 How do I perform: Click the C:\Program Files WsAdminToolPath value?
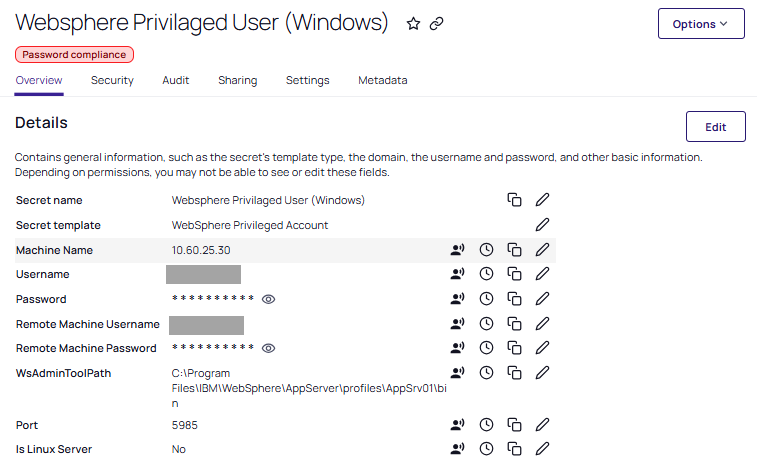coord(309,388)
